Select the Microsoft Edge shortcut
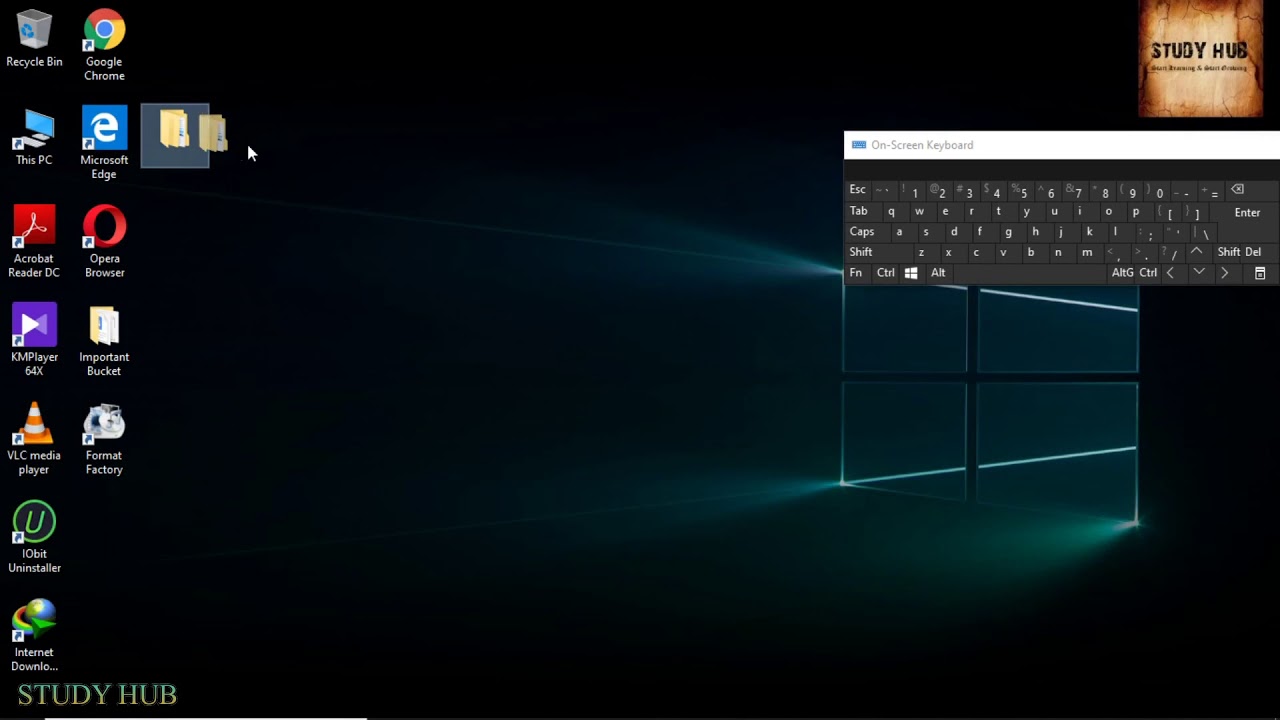Screen dimensions: 1280x720 pyautogui.click(x=104, y=144)
